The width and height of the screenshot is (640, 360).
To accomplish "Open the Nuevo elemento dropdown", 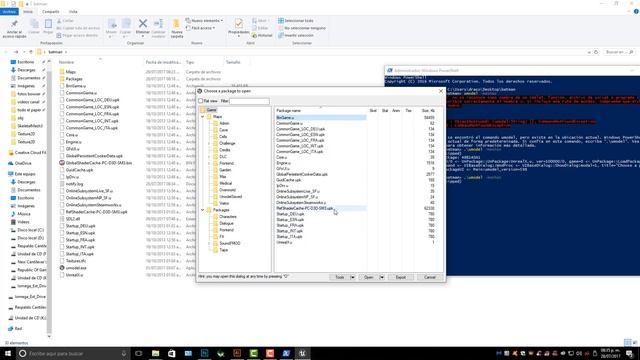I will [x=204, y=20].
